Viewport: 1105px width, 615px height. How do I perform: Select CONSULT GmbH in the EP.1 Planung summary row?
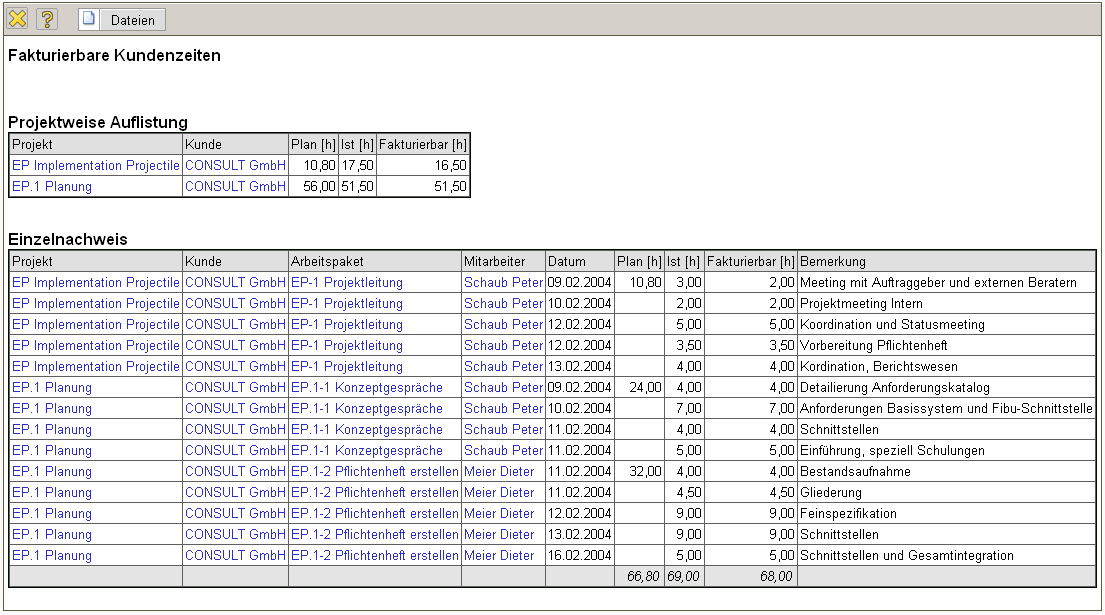pos(235,187)
